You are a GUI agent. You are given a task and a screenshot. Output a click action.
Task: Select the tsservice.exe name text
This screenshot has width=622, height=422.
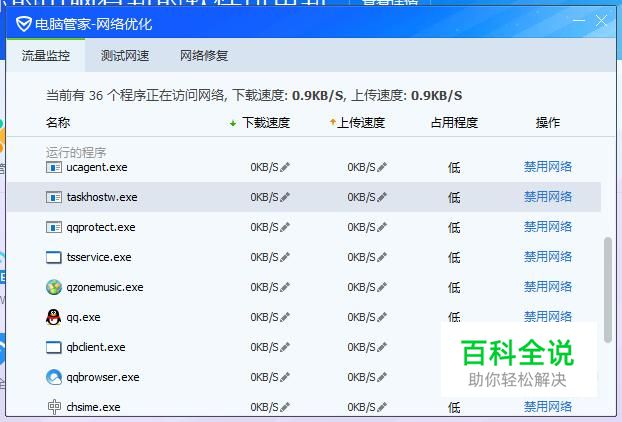pos(99,257)
